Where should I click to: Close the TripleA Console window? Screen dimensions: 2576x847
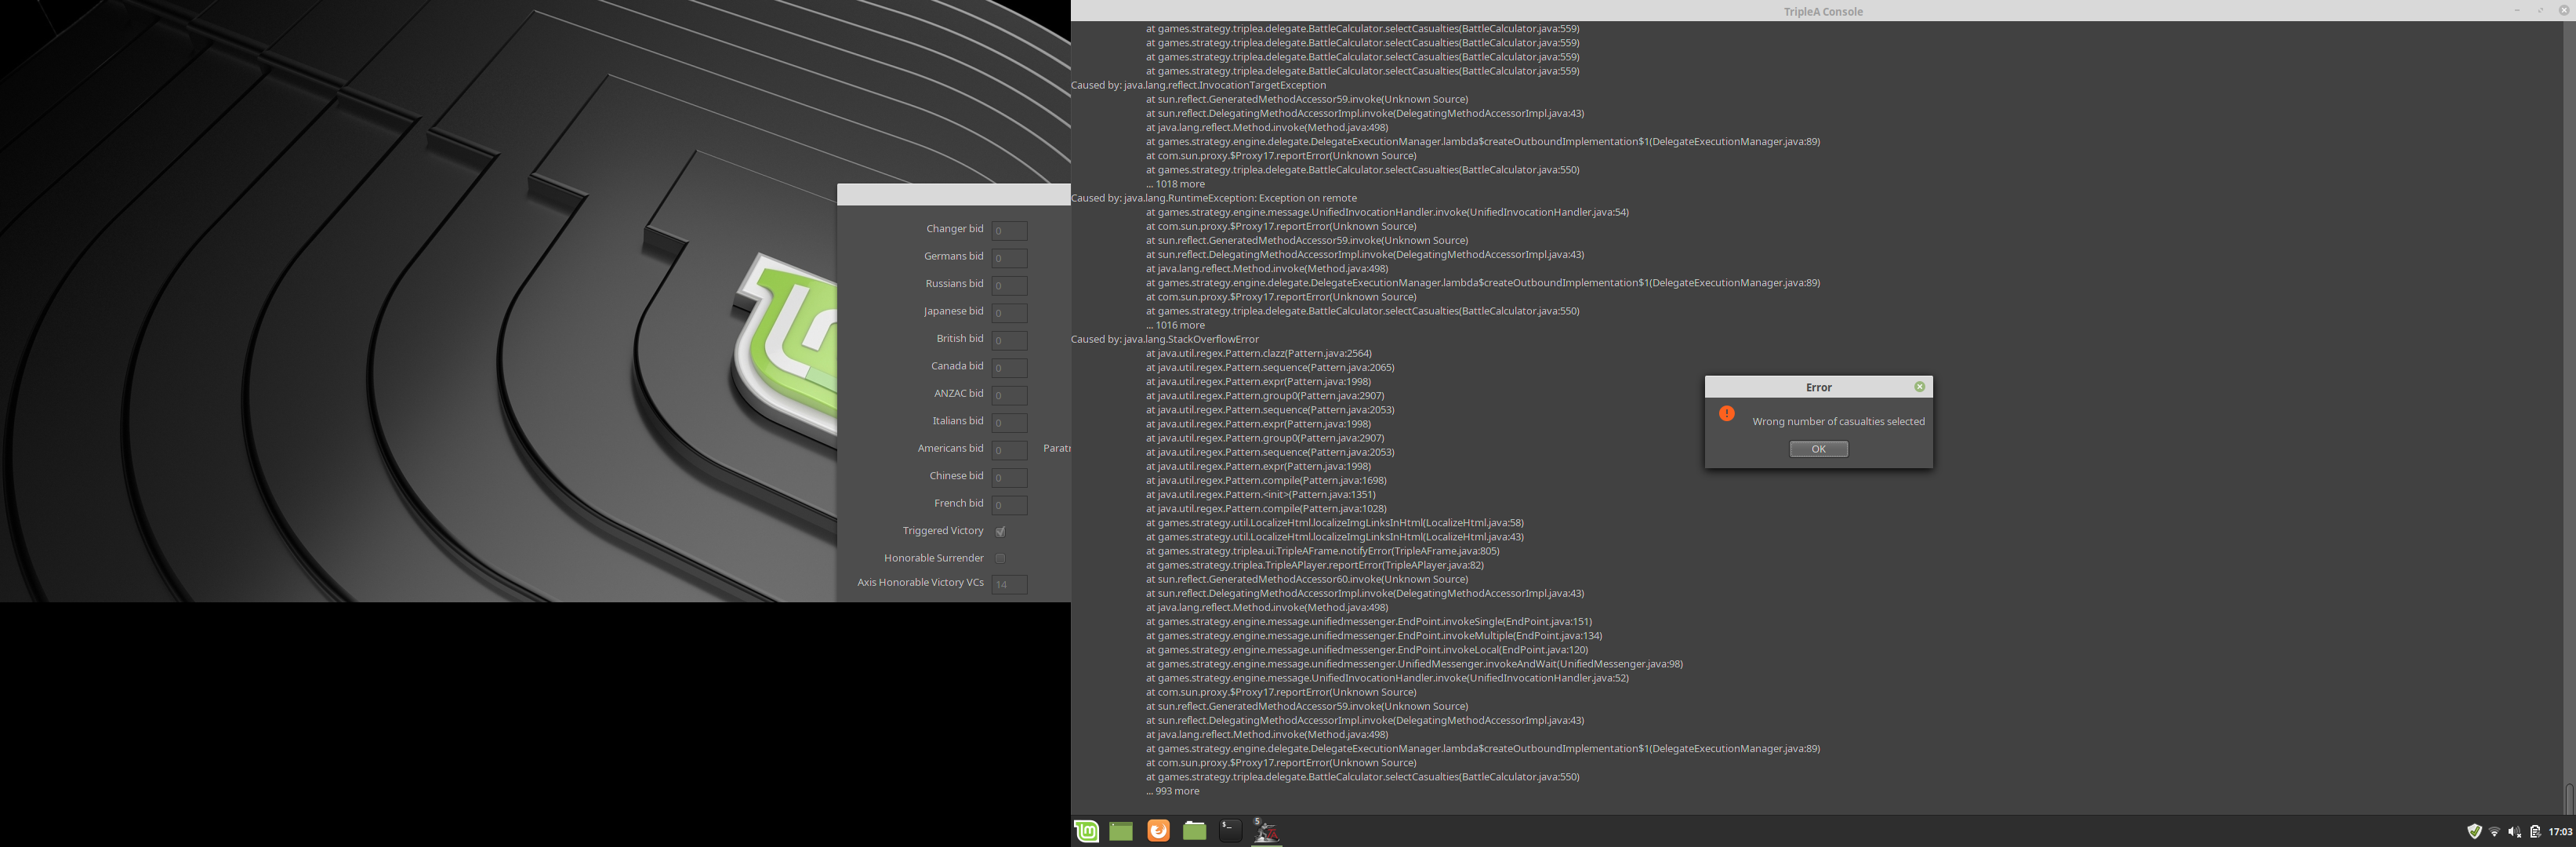(x=2563, y=11)
